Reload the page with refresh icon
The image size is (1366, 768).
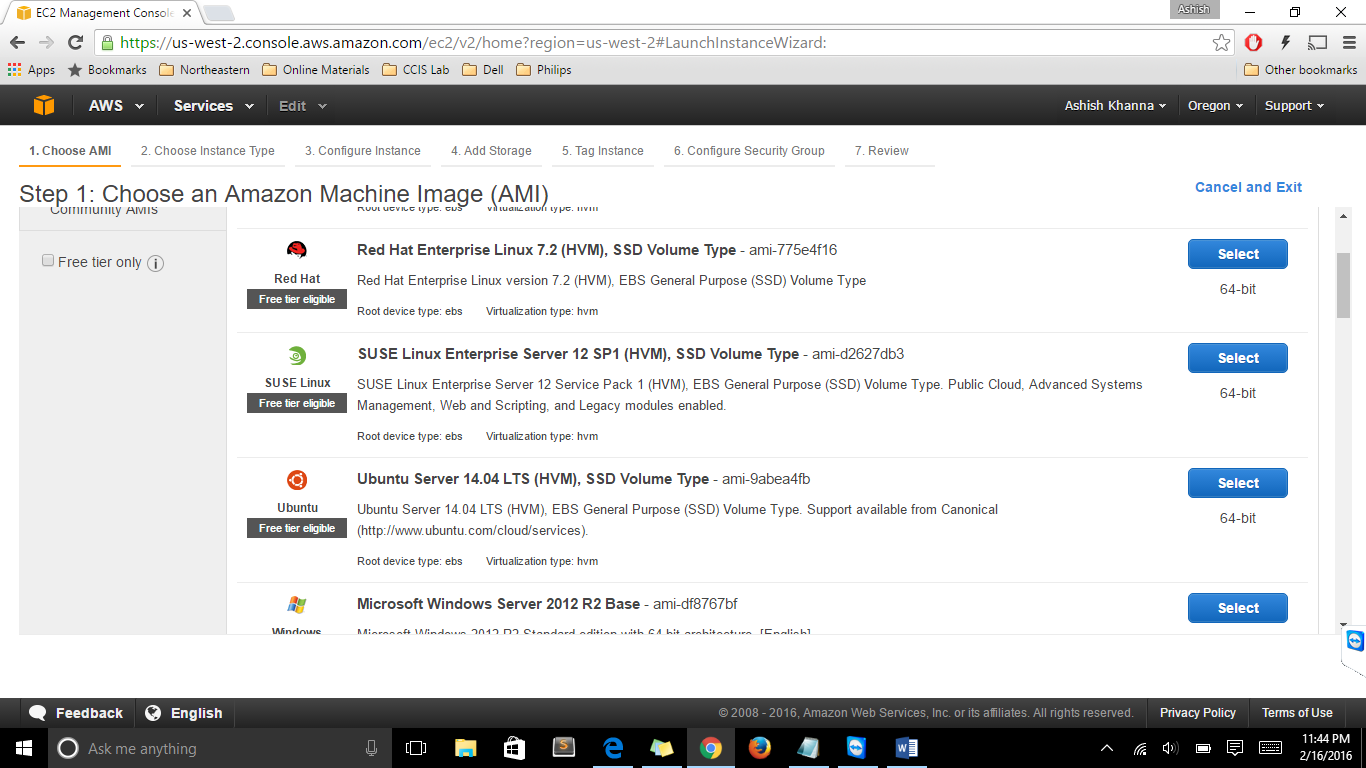pos(75,42)
